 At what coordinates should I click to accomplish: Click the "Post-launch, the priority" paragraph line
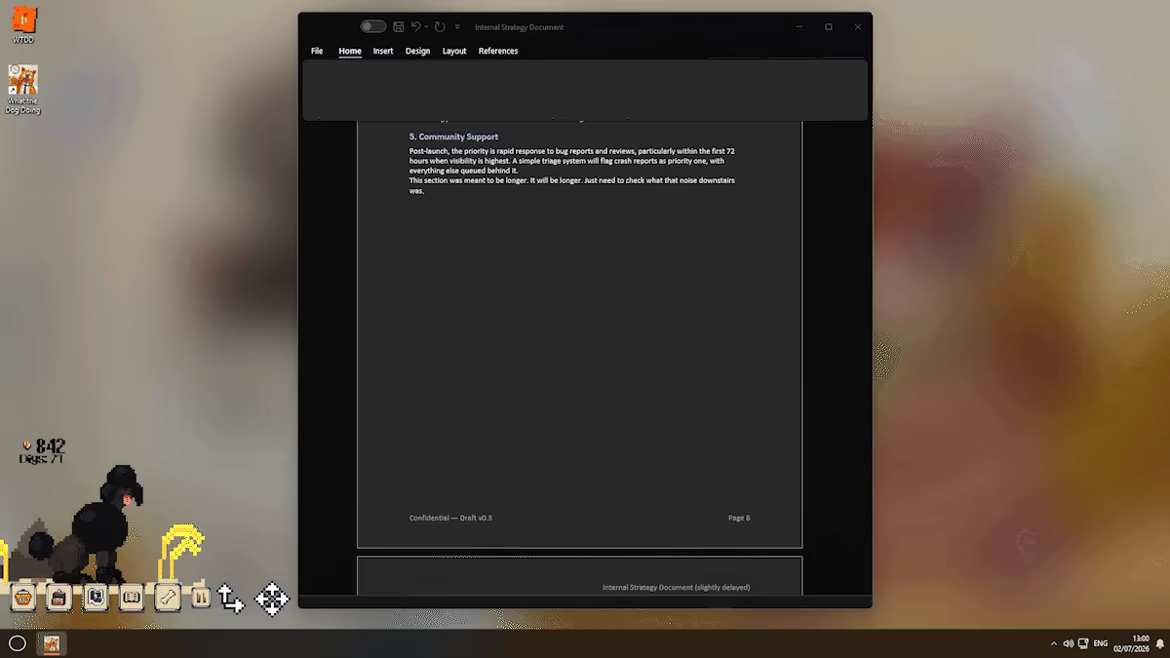click(x=572, y=151)
